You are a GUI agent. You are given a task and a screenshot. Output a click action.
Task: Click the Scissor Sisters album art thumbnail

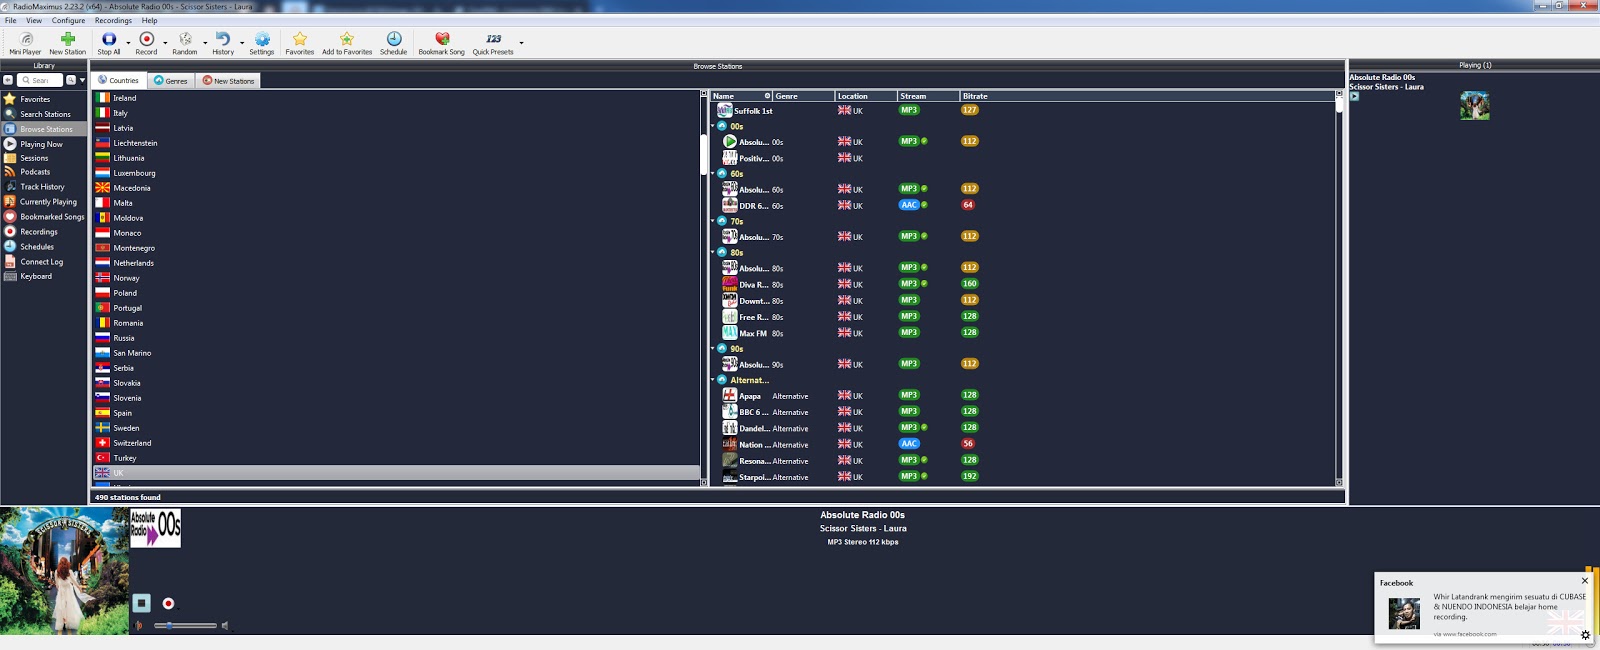pyautogui.click(x=1474, y=105)
